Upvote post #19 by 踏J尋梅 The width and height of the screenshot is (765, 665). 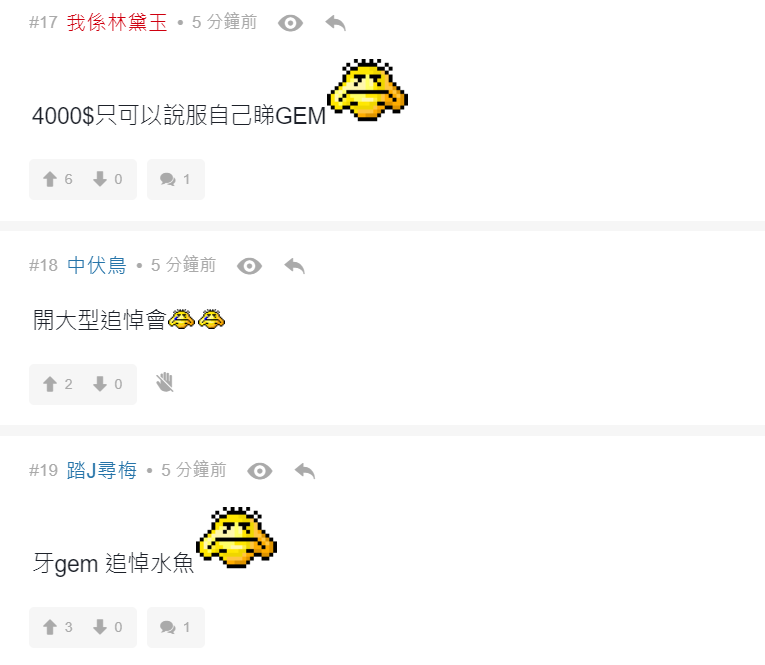coord(58,627)
